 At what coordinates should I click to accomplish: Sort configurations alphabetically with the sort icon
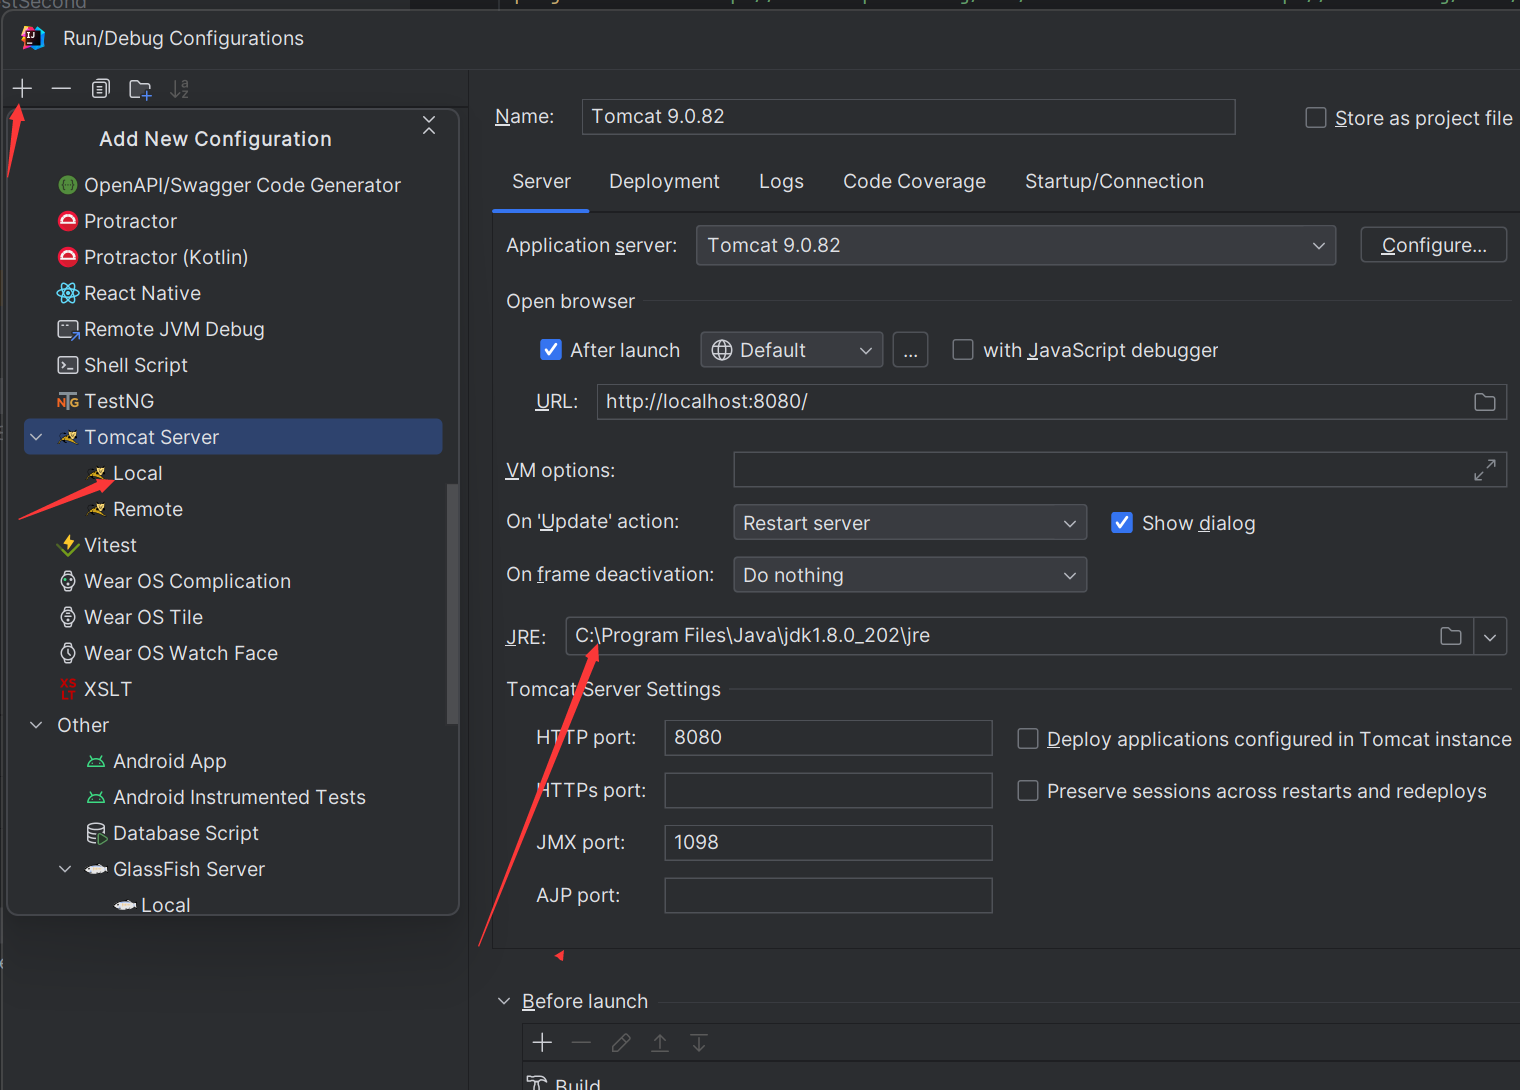(x=179, y=89)
